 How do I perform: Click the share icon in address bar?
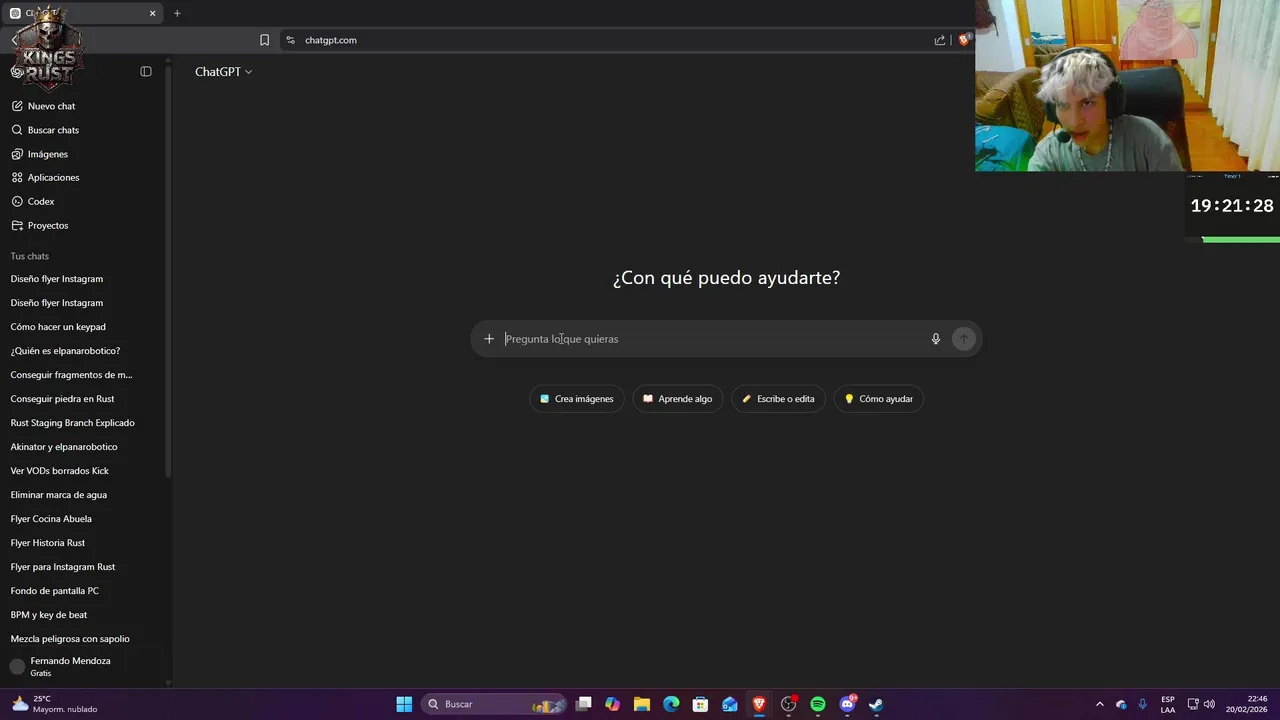coord(940,40)
